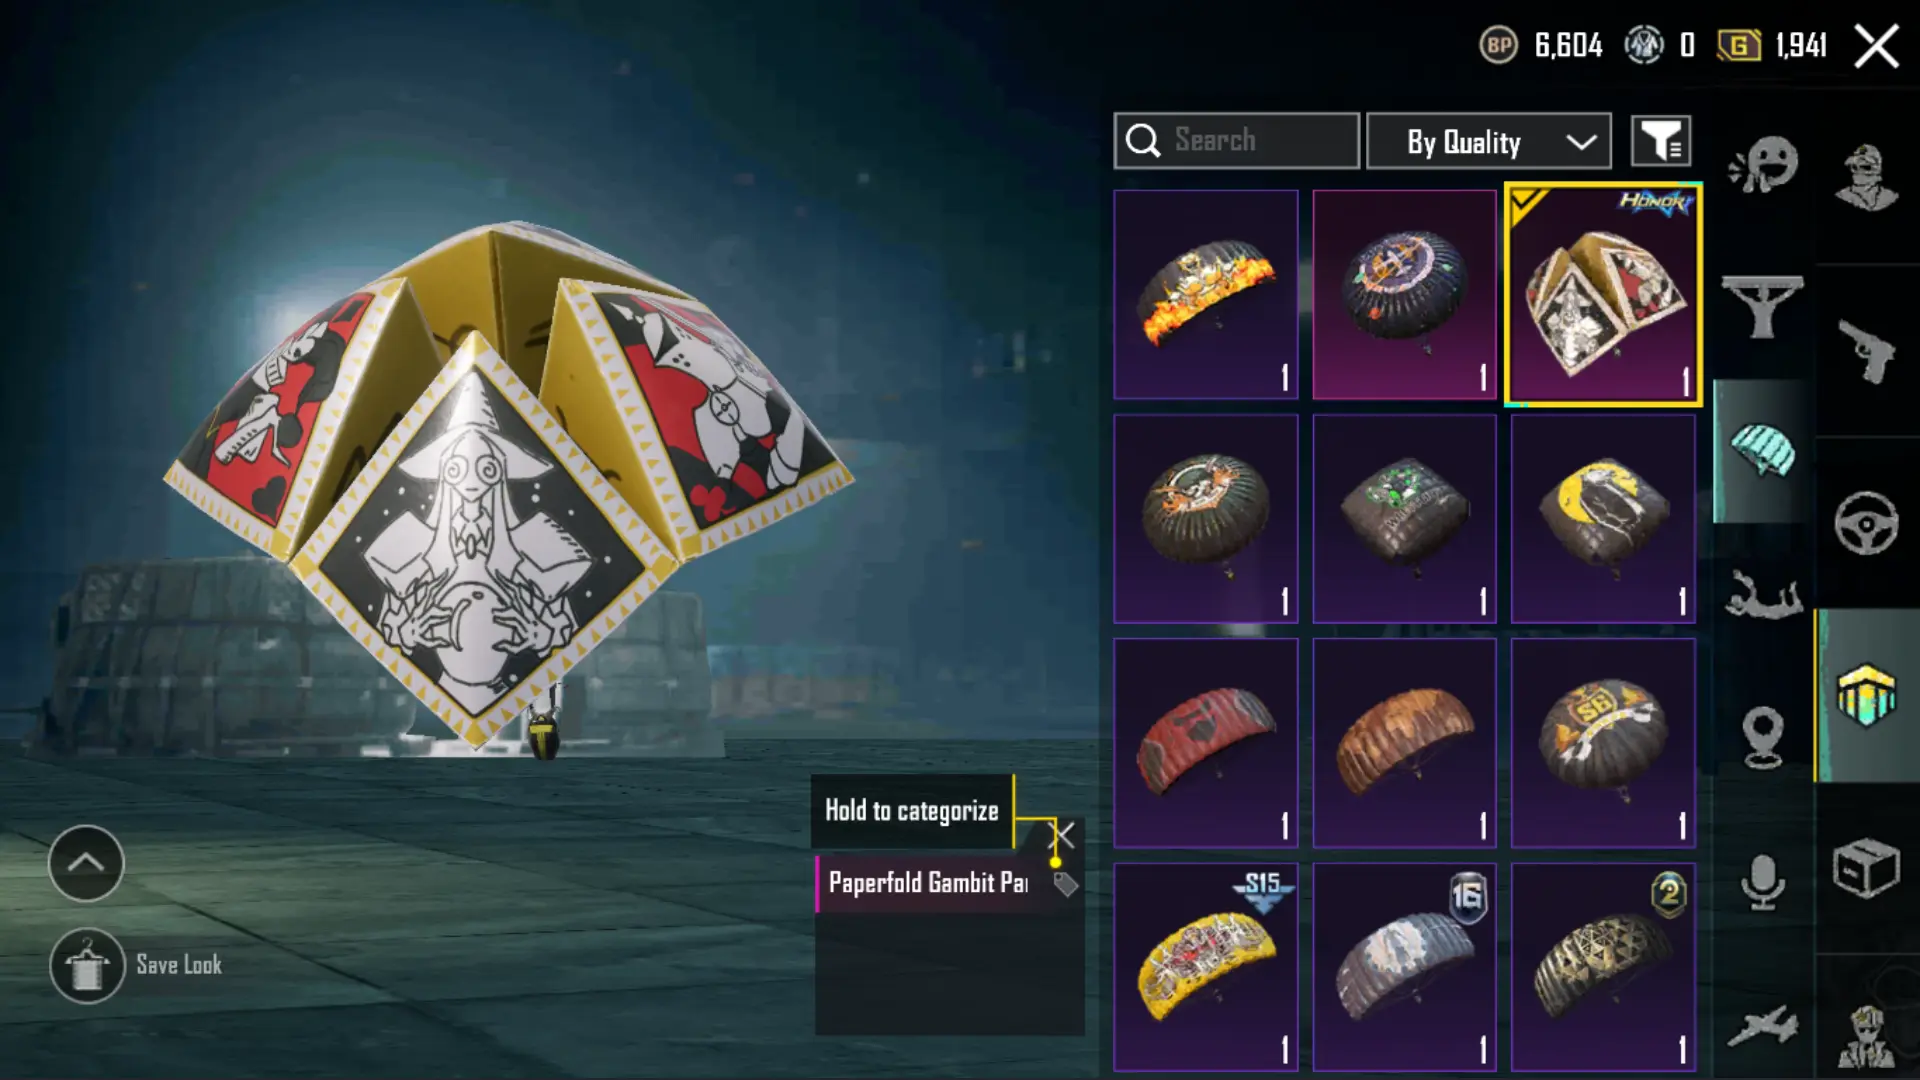This screenshot has height=1080, width=1920.
Task: Select the vehicle steering wheel icon
Action: coord(1866,522)
